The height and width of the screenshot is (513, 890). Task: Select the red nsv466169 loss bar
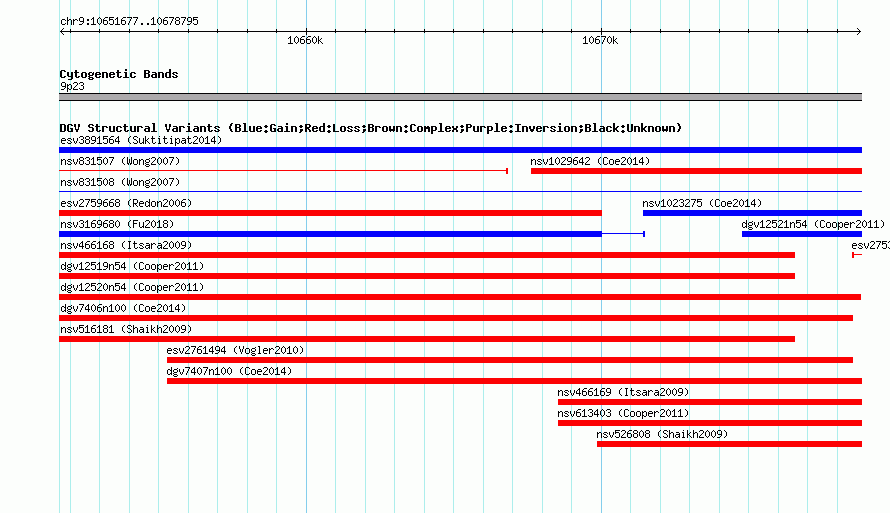(x=710, y=402)
